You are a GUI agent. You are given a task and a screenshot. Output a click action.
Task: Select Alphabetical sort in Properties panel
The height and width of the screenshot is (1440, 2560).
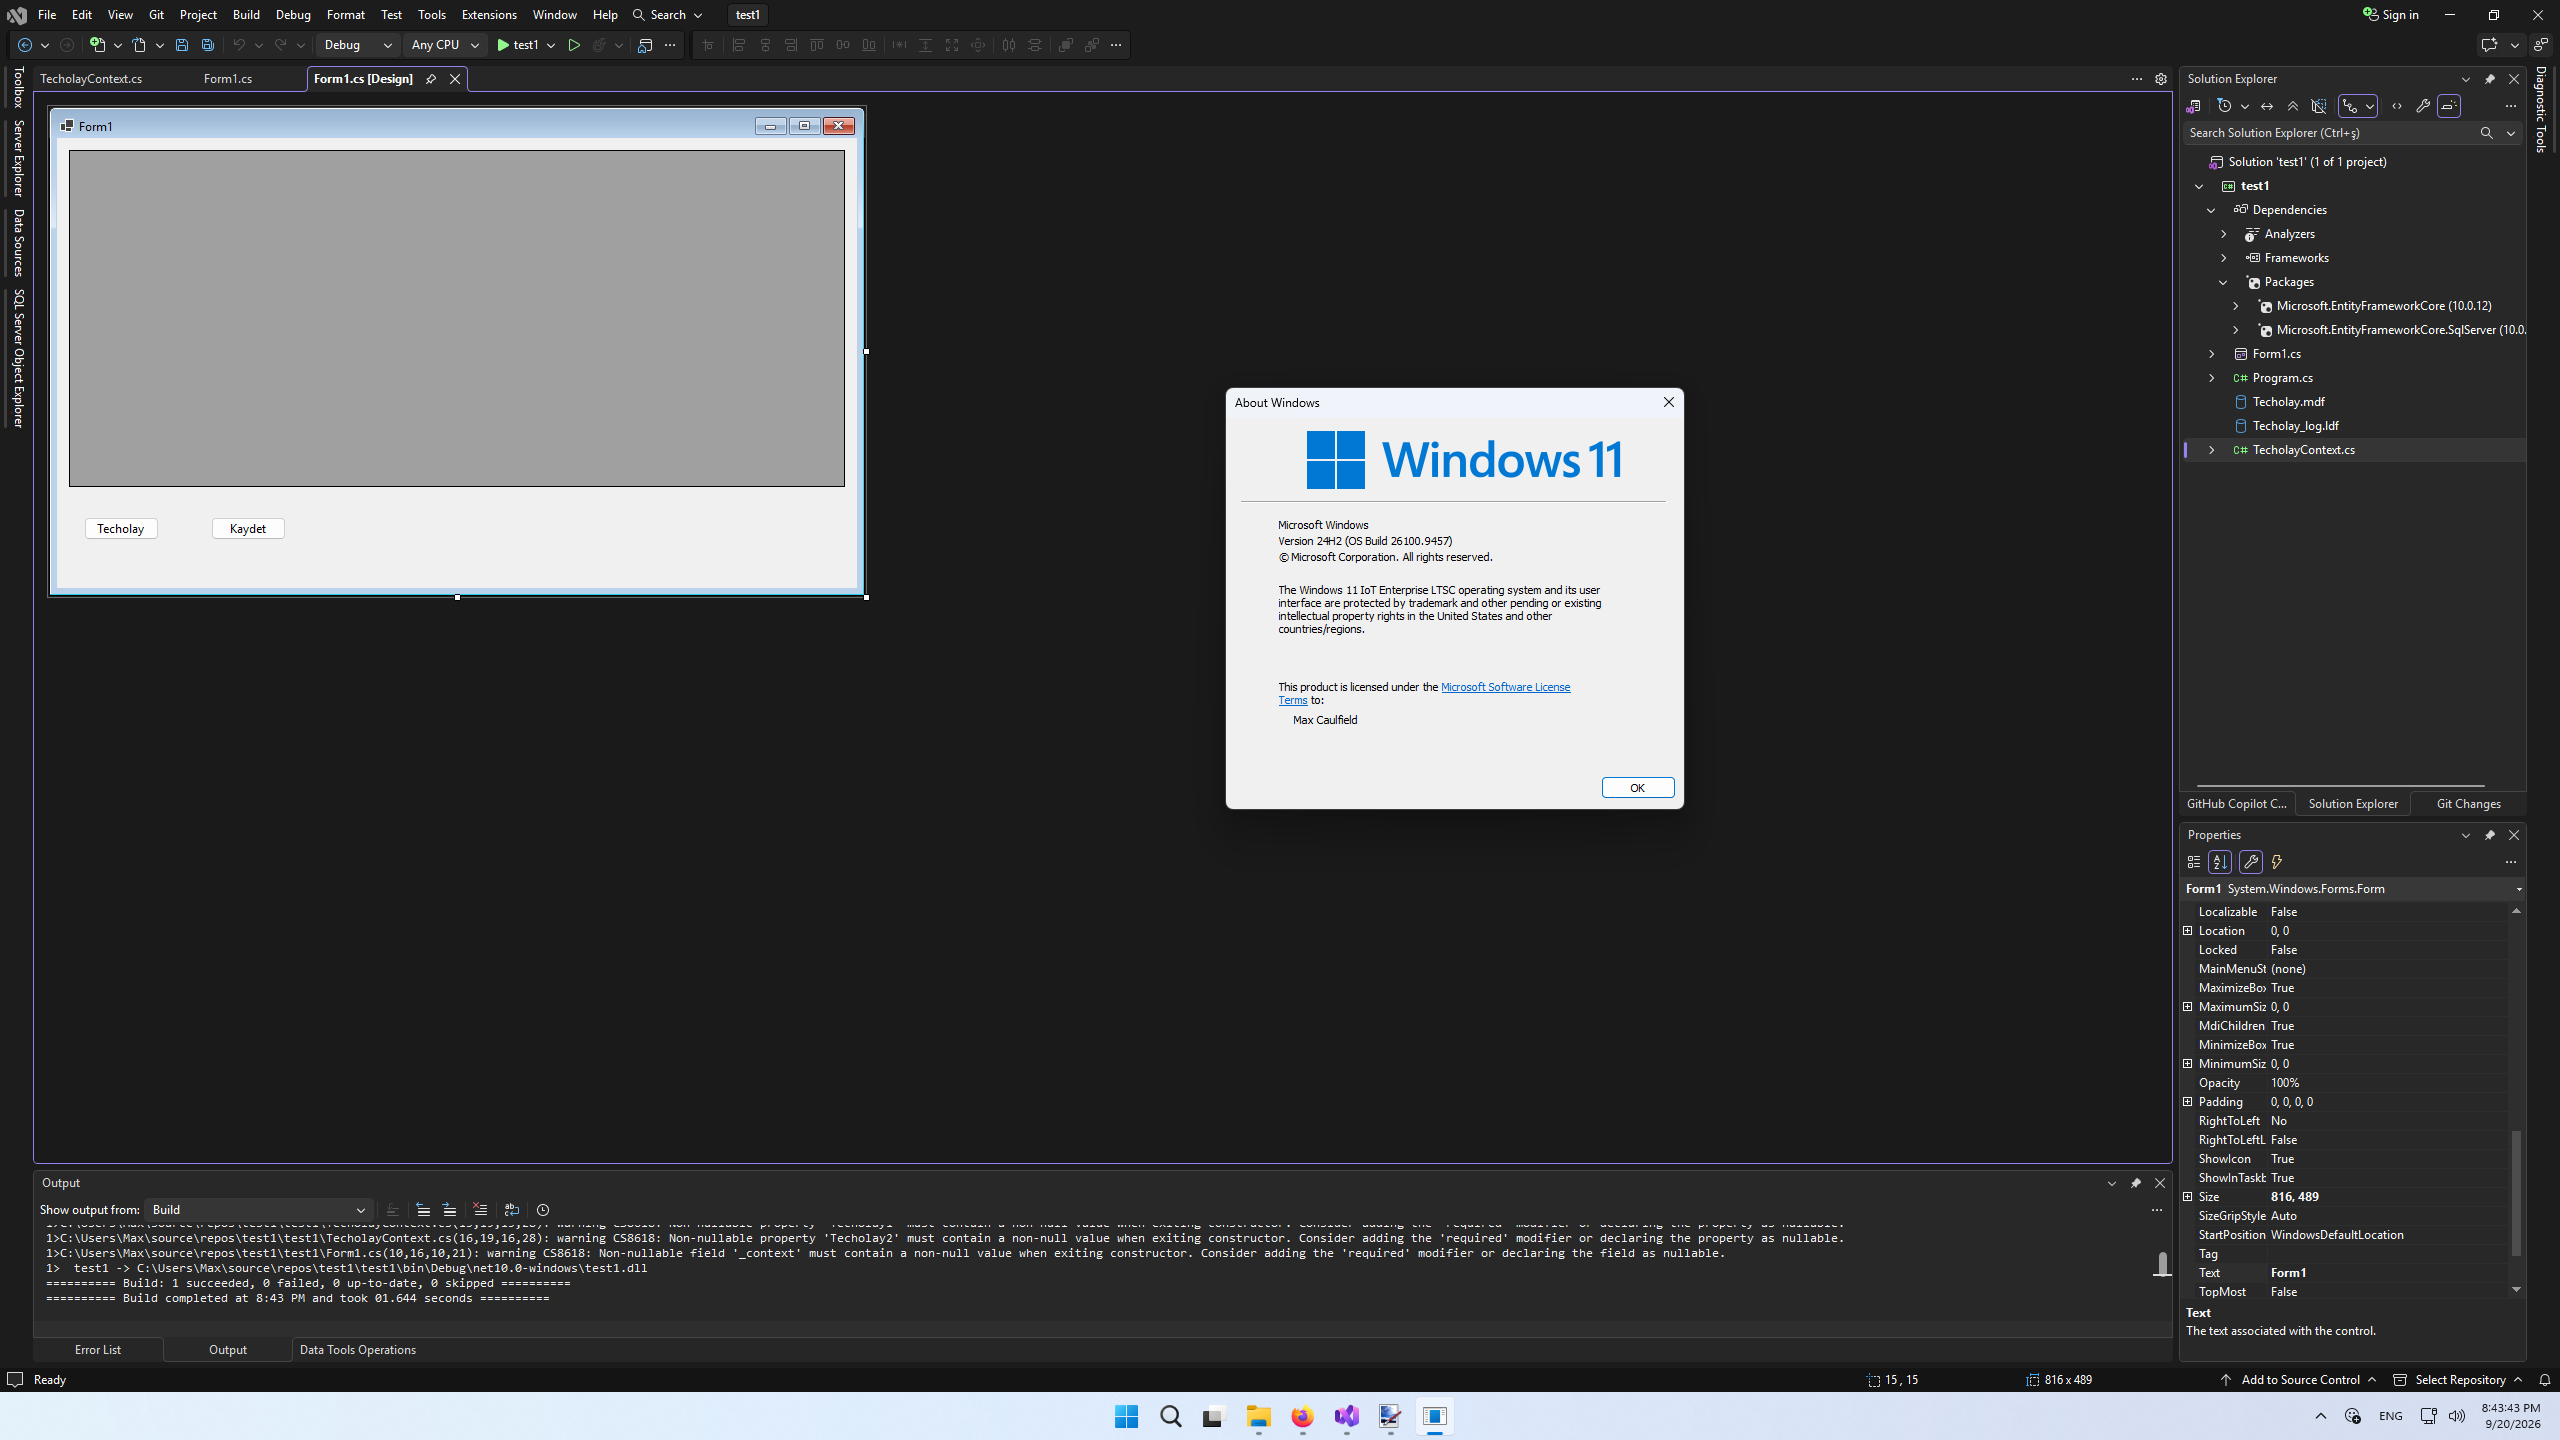(2220, 862)
